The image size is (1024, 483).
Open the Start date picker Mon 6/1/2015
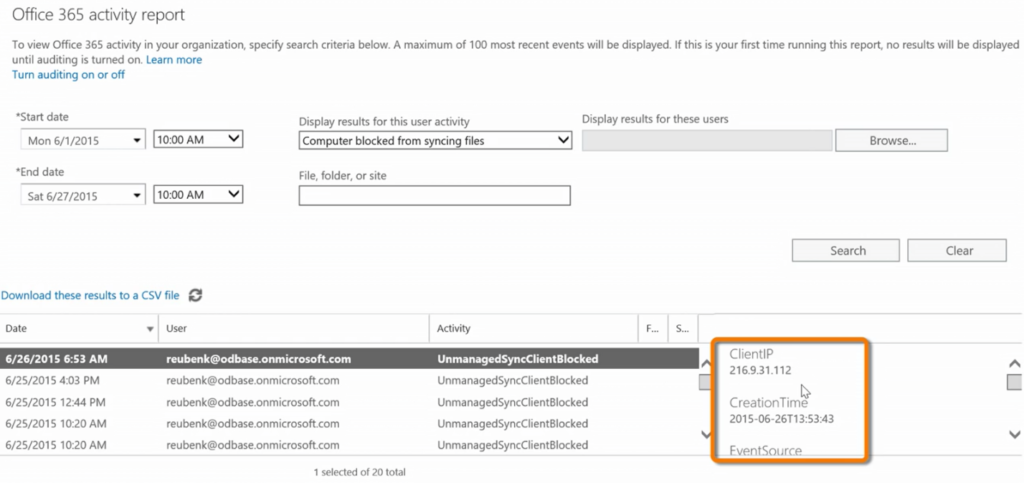pos(83,140)
